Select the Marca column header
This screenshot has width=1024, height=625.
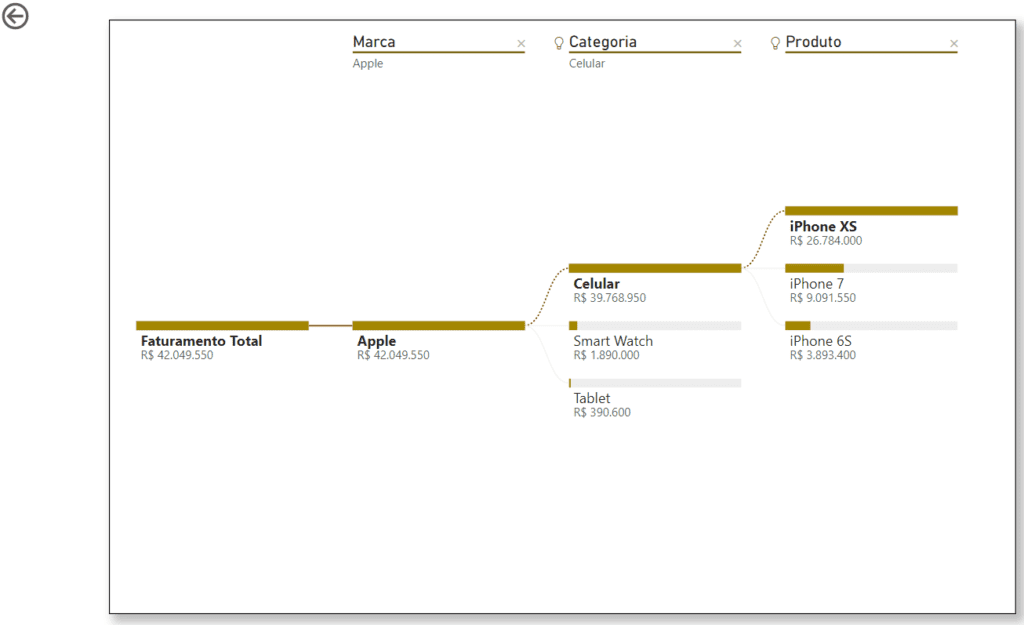374,42
